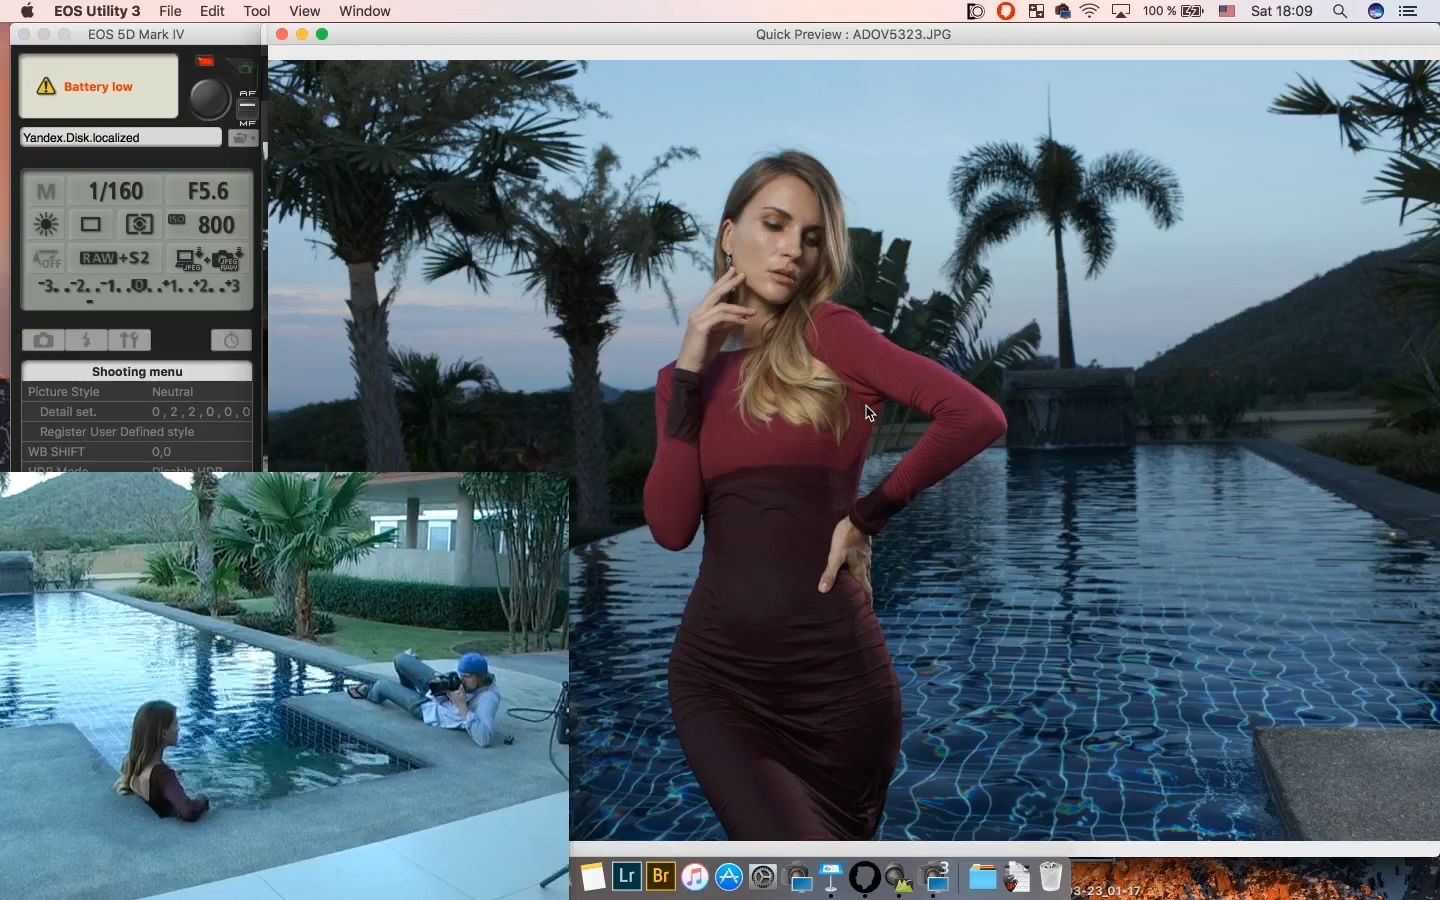Open Notes from the dock
This screenshot has height=900, width=1440.
pos(593,877)
